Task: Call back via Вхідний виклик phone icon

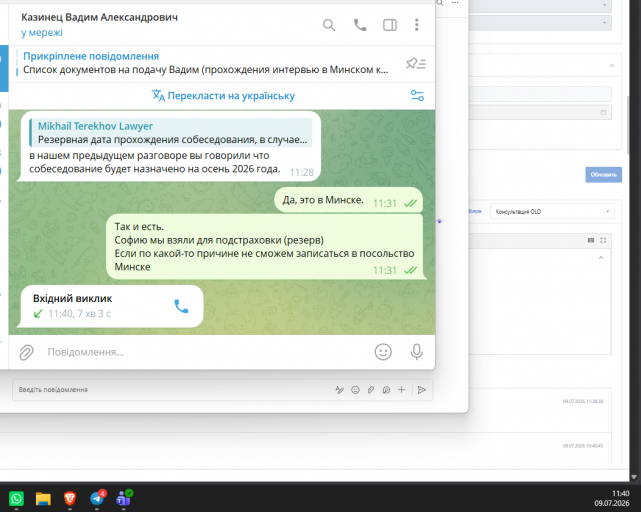Action: [x=181, y=306]
